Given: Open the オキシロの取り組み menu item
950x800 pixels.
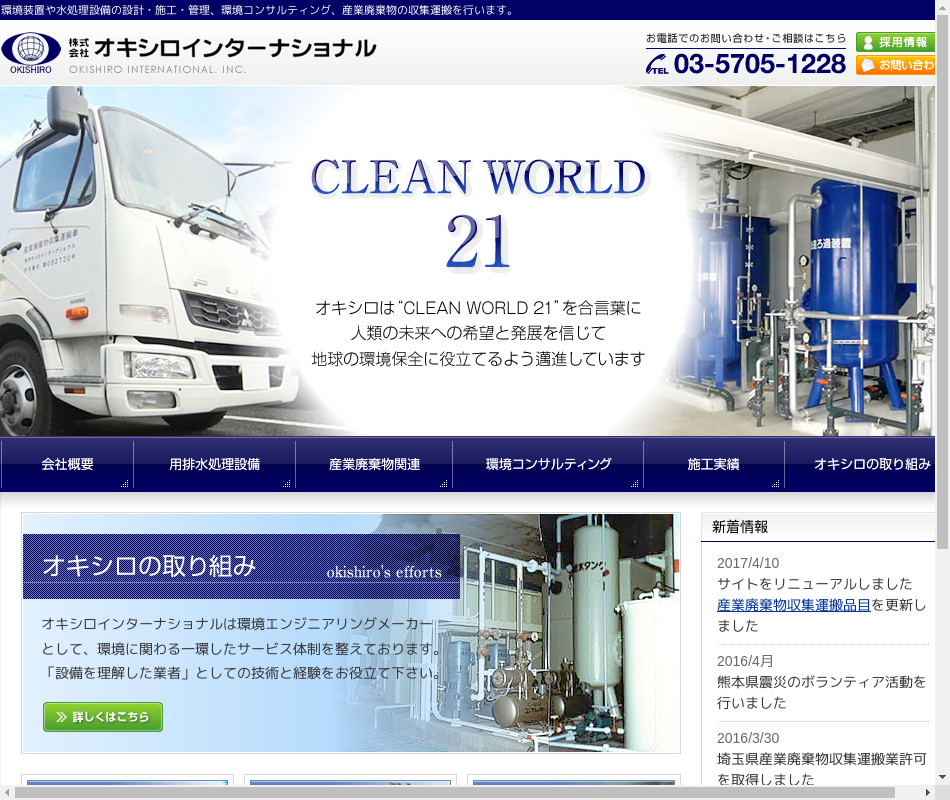Looking at the screenshot, I should coord(860,464).
